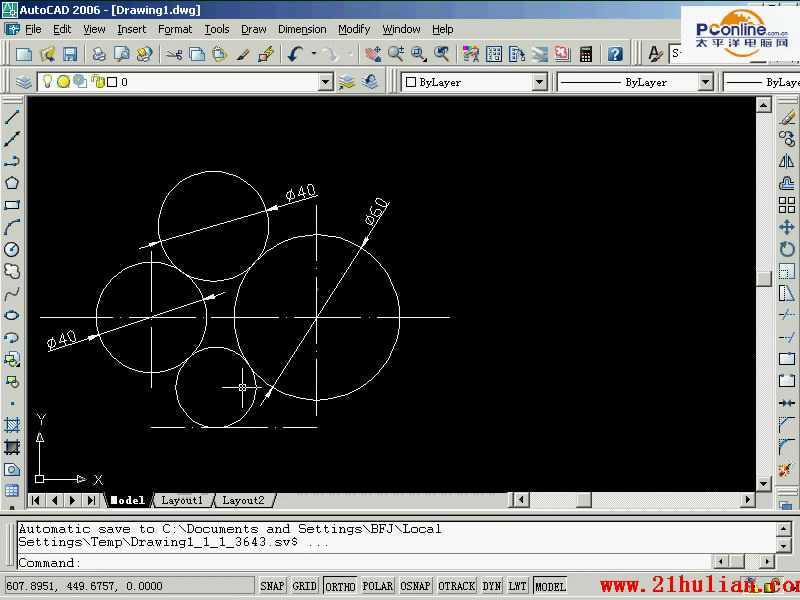Click drawing area vertical scroll up arrow
This screenshot has height=600, width=800.
pos(763,105)
